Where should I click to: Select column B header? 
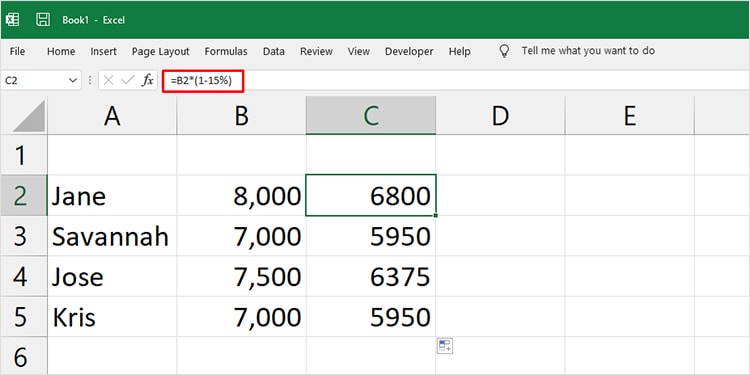click(x=242, y=115)
